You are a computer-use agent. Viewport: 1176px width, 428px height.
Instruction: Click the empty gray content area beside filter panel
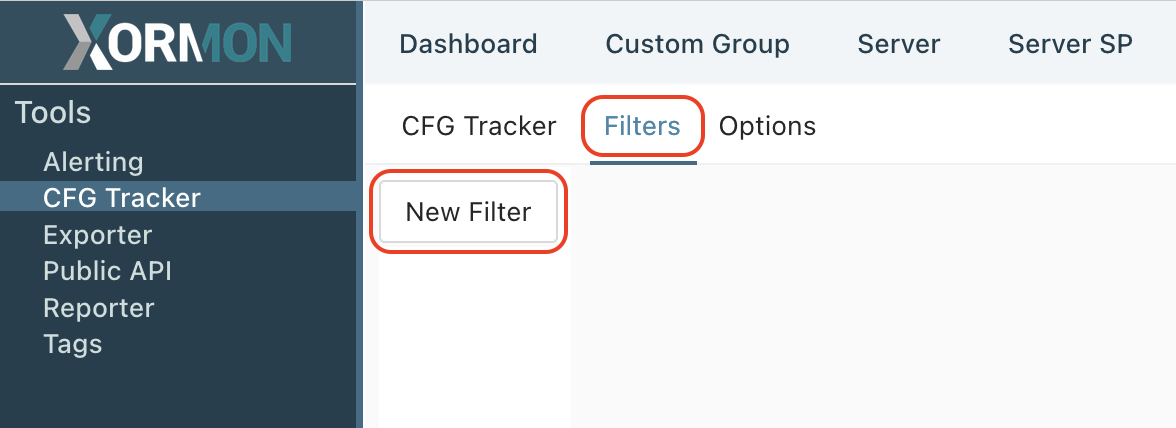click(874, 296)
